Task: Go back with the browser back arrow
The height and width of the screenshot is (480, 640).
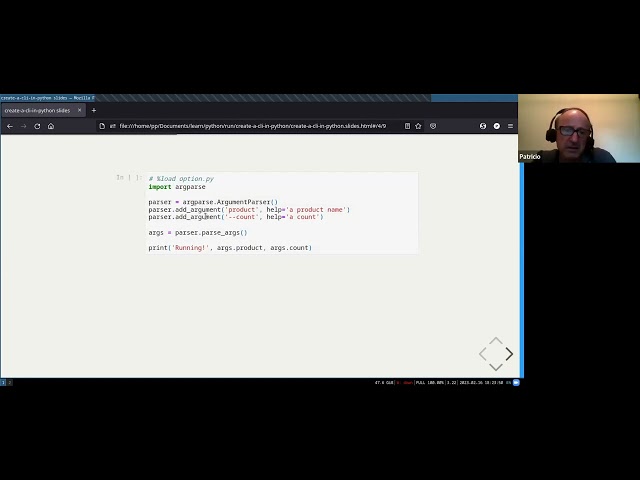Action: [x=10, y=126]
